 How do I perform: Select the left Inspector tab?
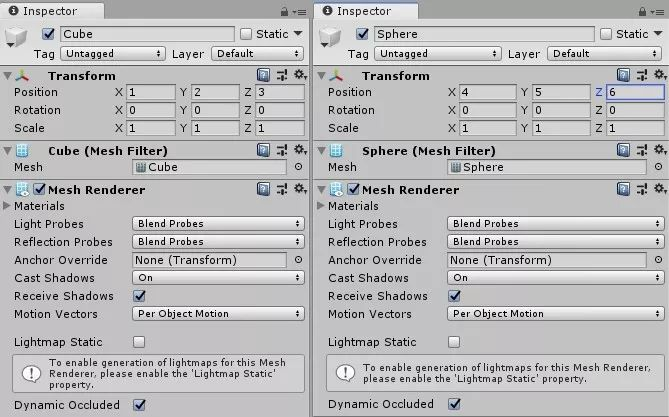(52, 11)
